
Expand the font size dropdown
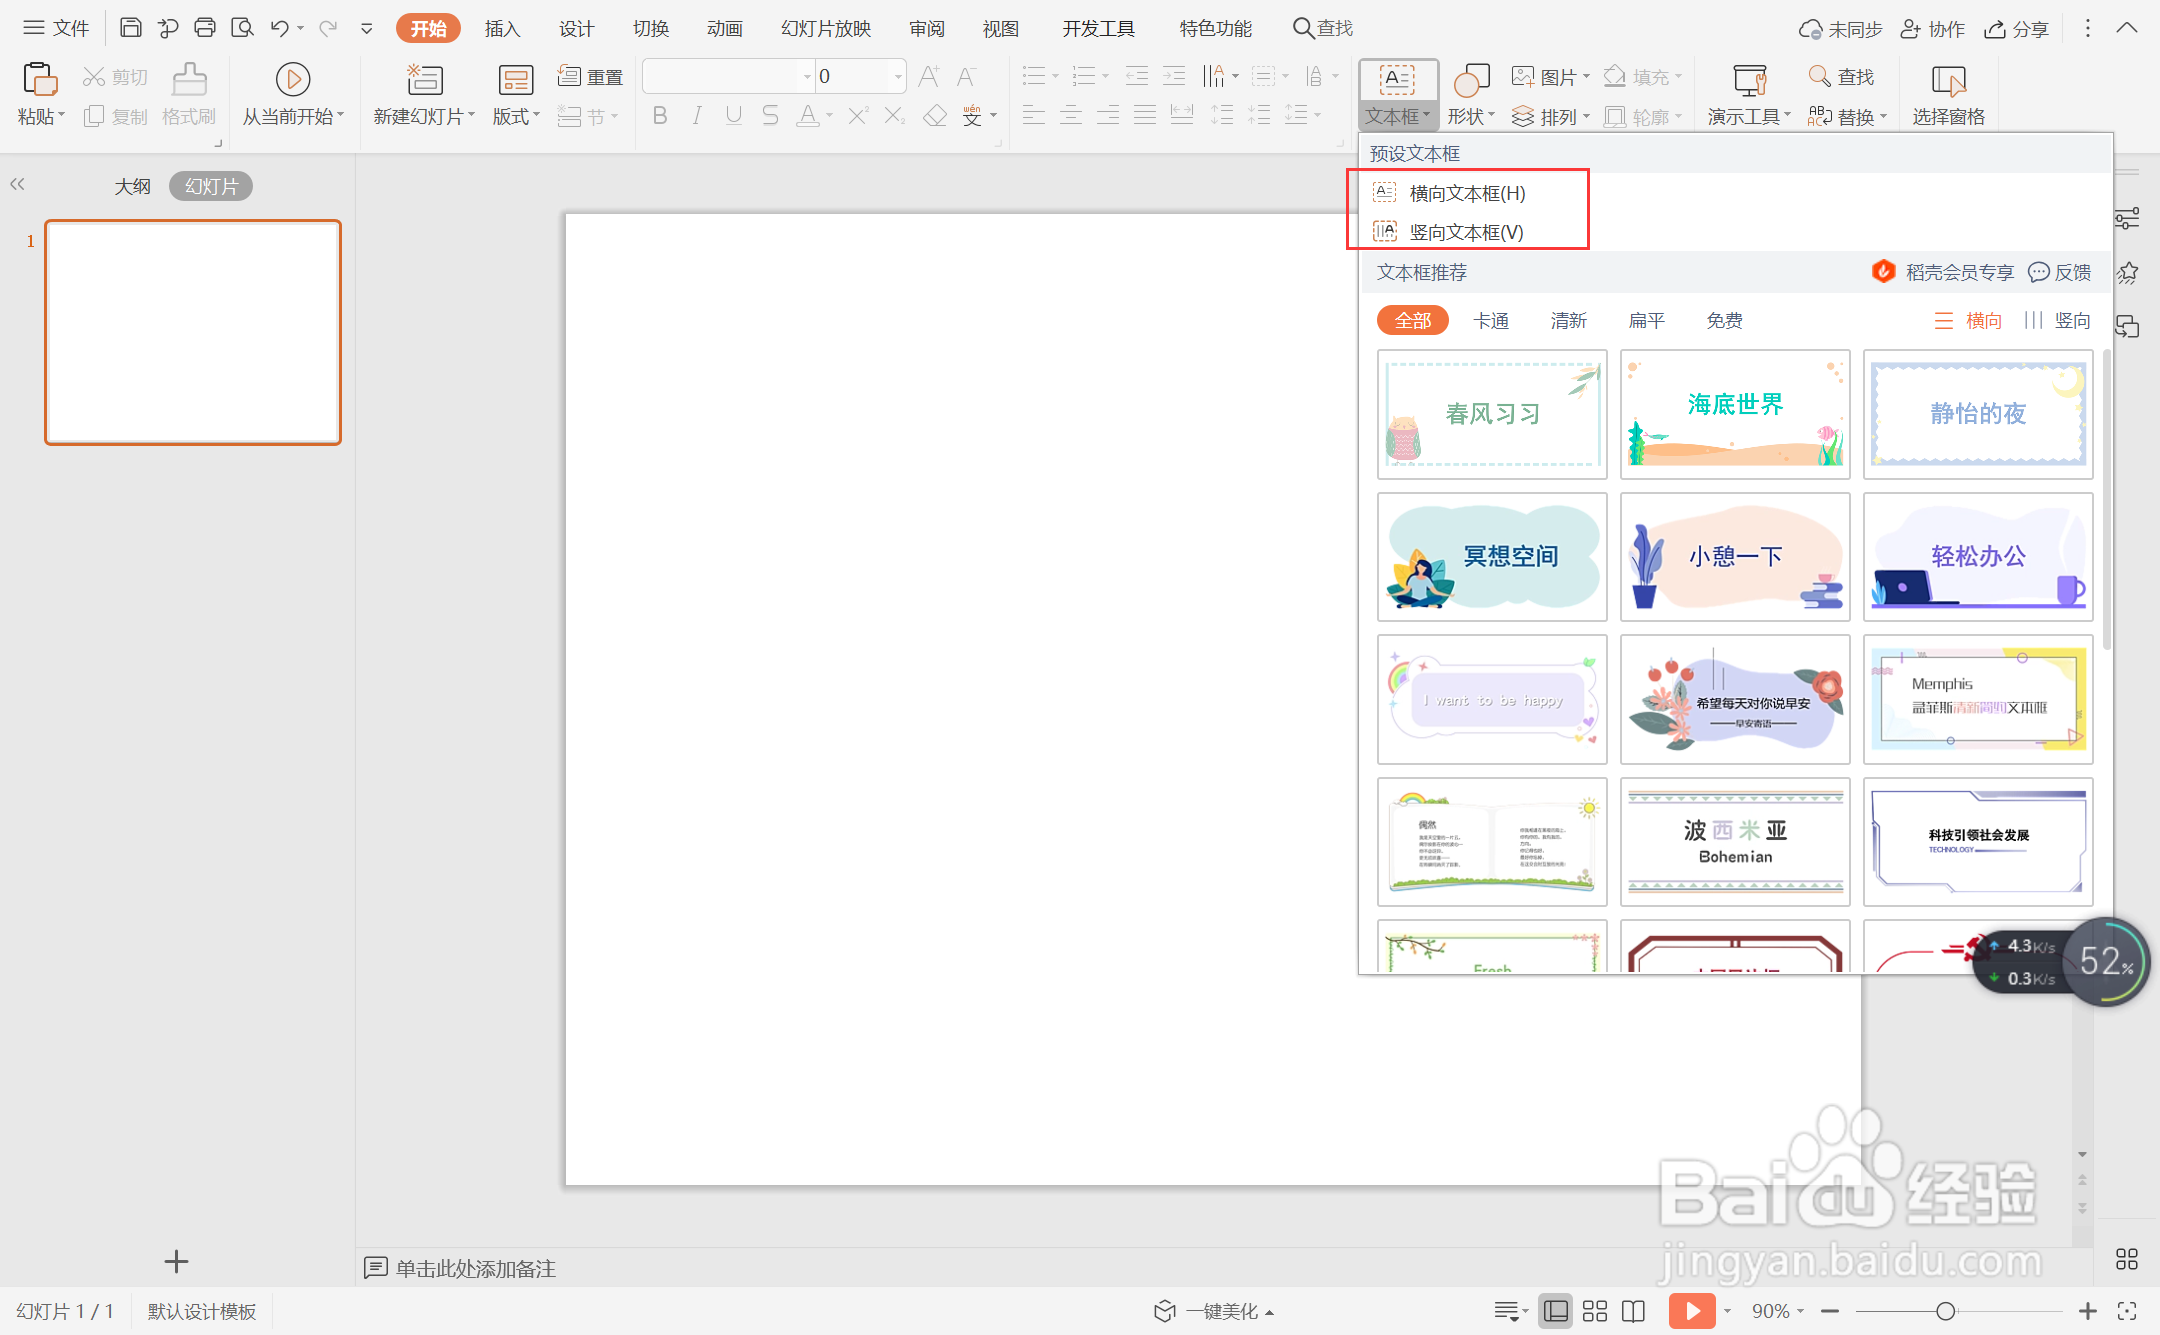click(x=898, y=76)
